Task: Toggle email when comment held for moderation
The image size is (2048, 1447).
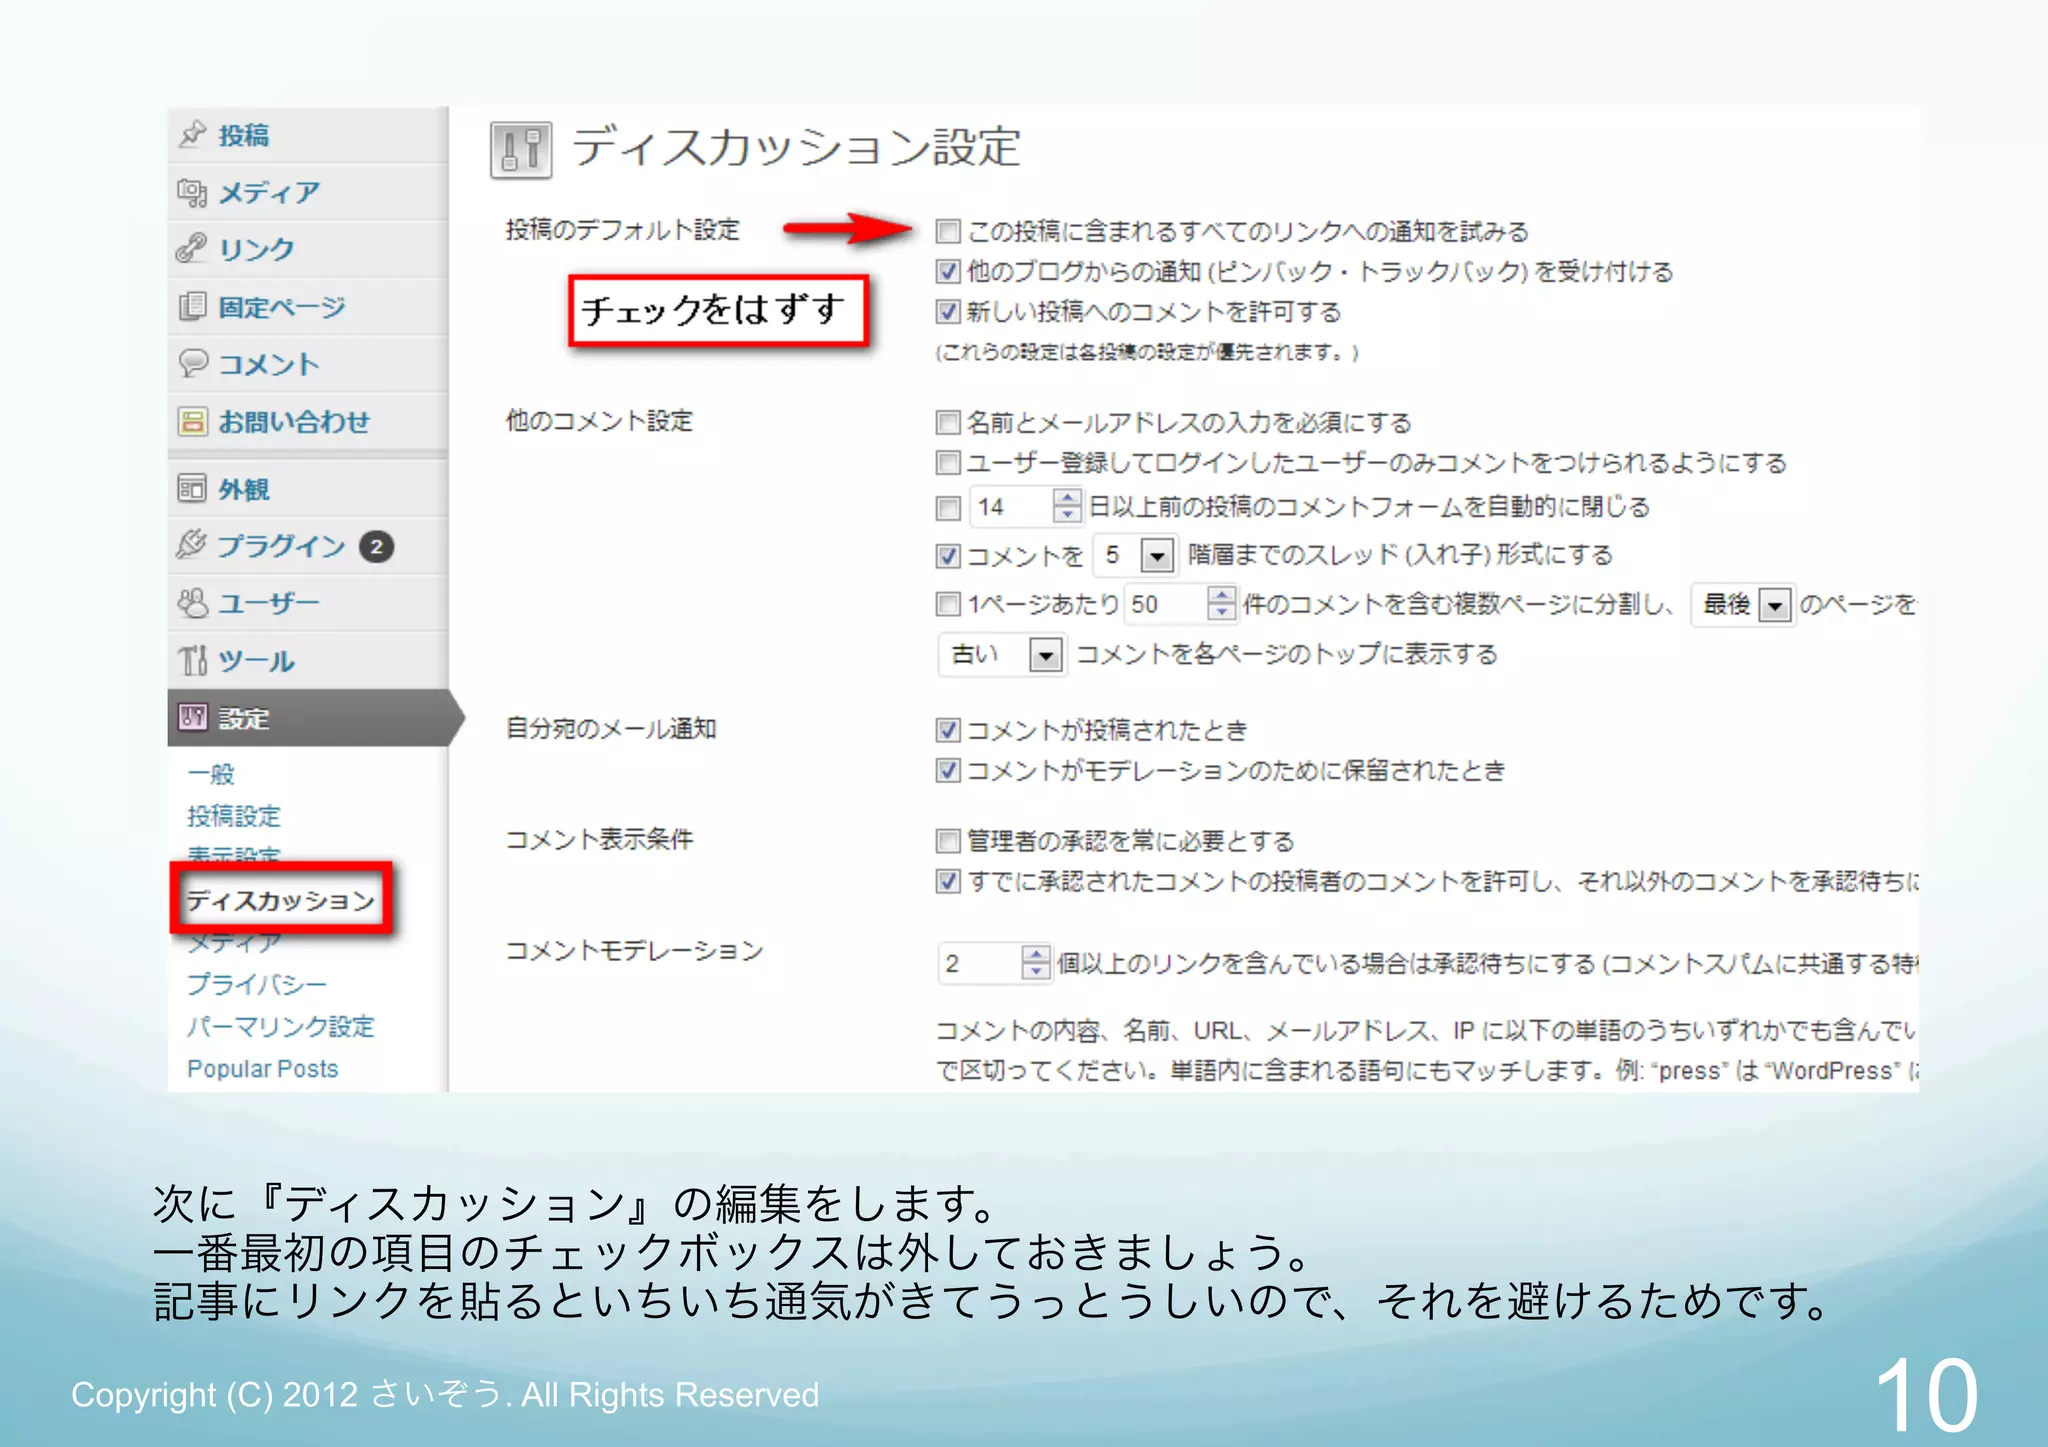Action: pos(948,770)
